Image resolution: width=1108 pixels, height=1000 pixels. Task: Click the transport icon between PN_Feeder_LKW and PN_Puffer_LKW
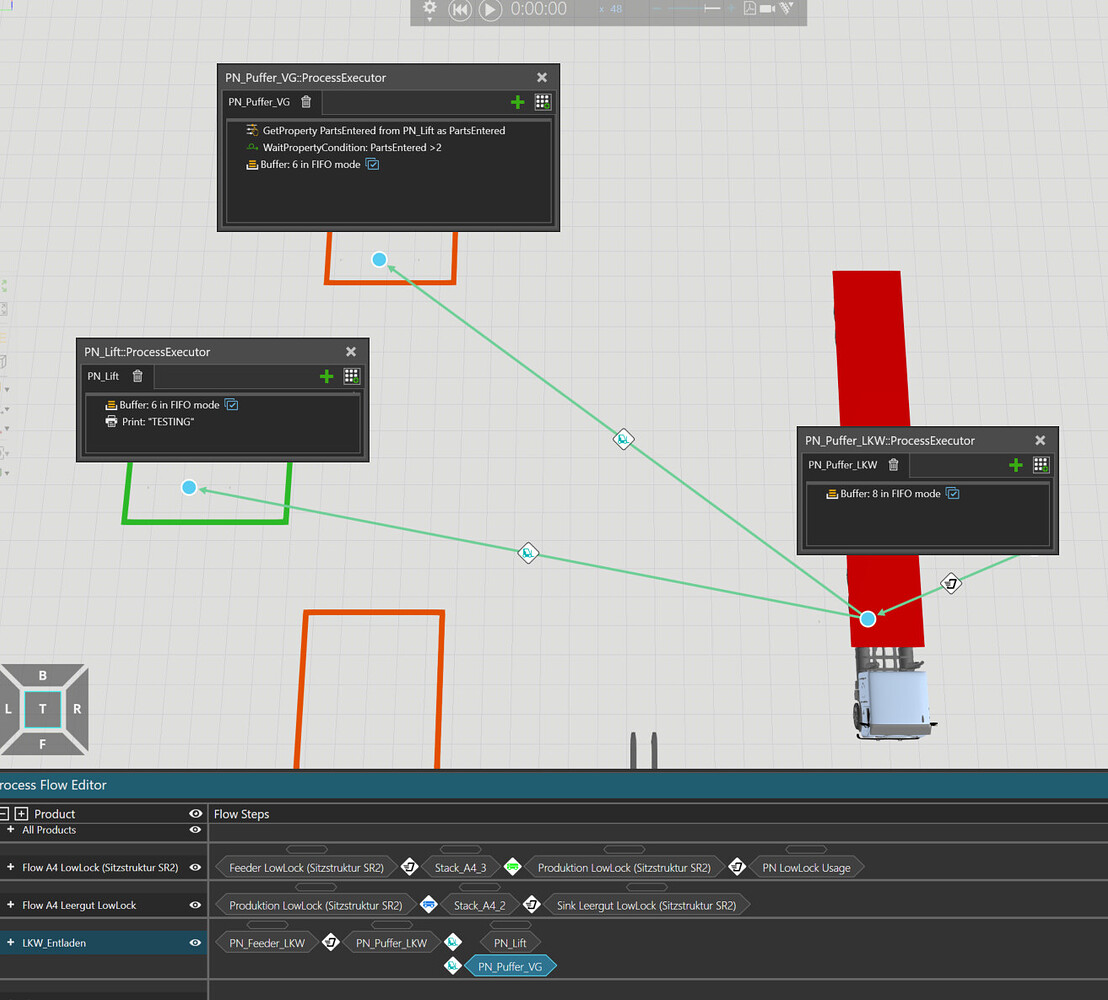pos(331,942)
